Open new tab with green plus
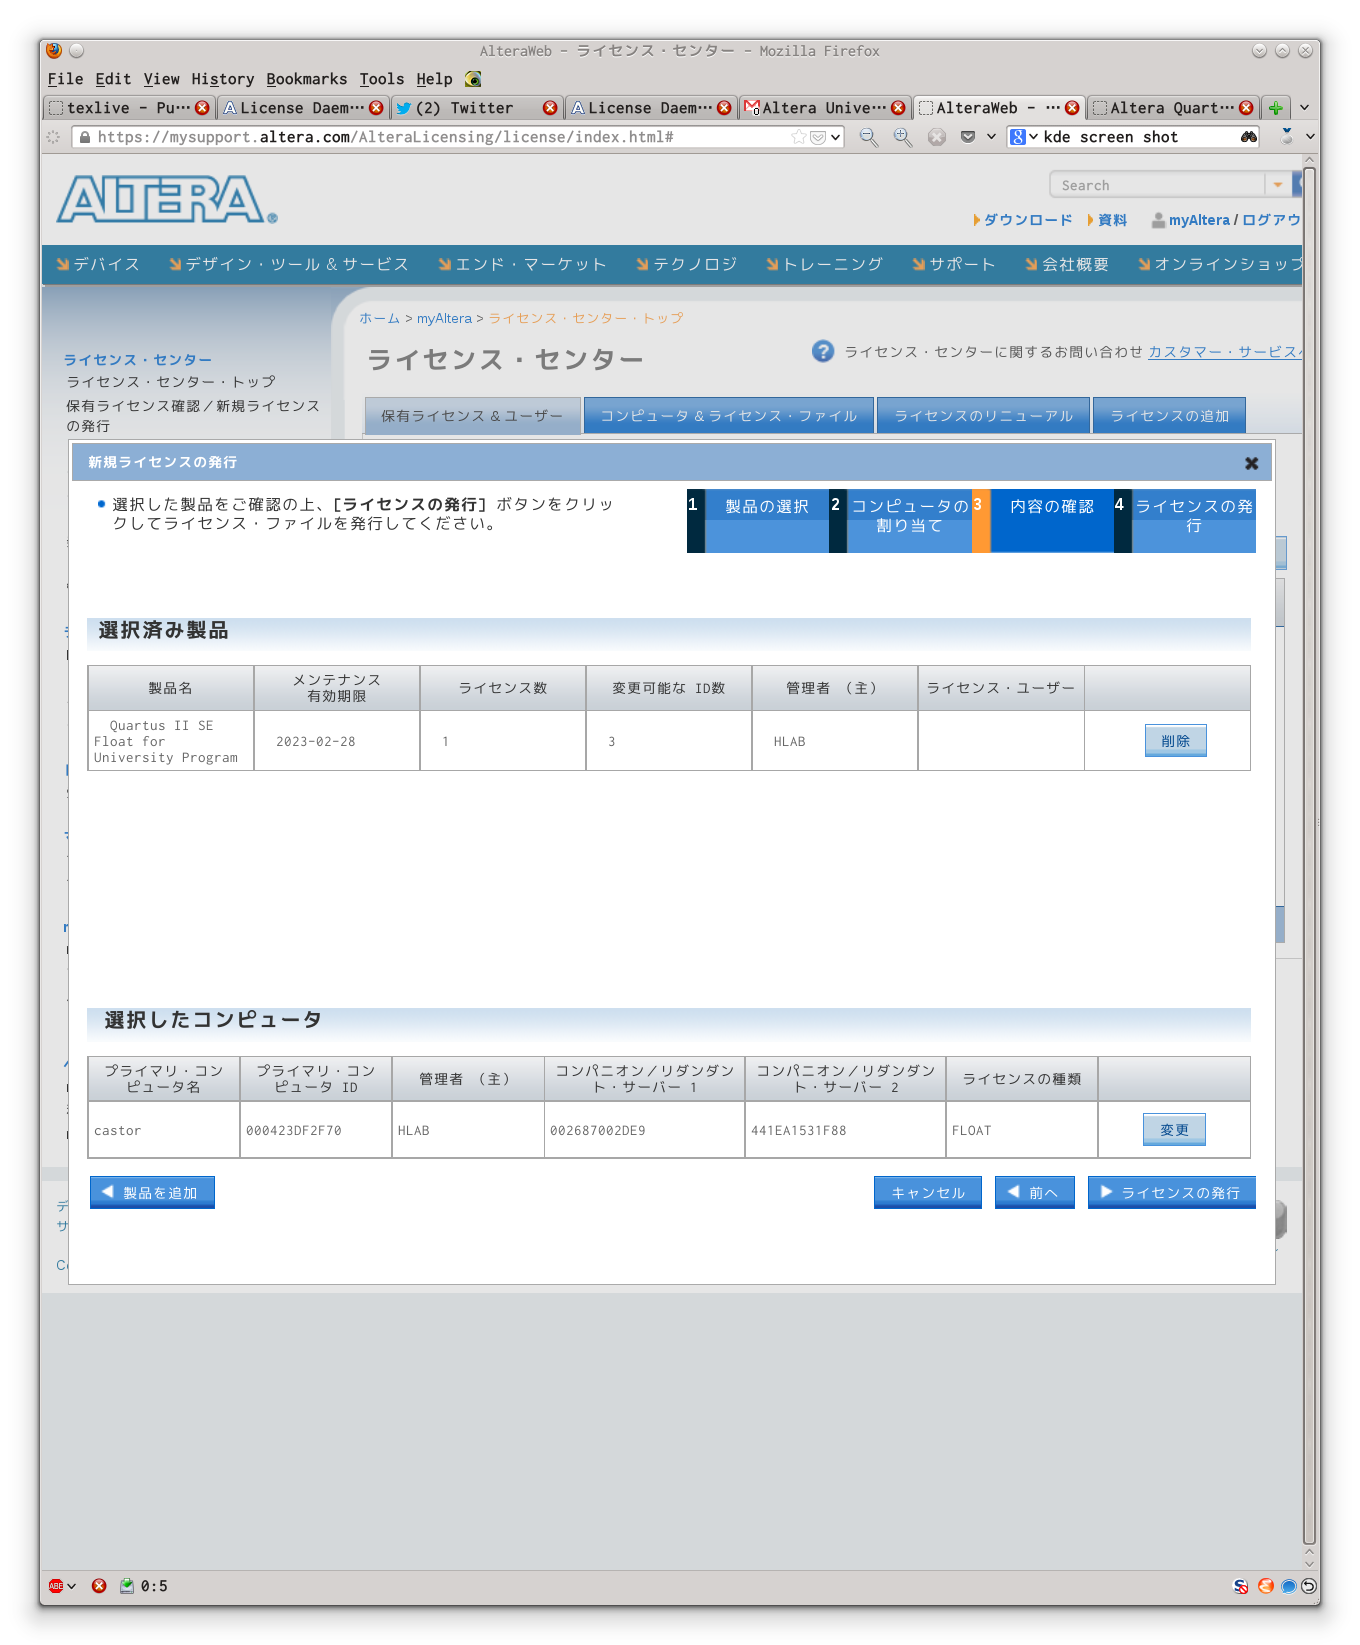1360x1645 pixels. 1276,108
